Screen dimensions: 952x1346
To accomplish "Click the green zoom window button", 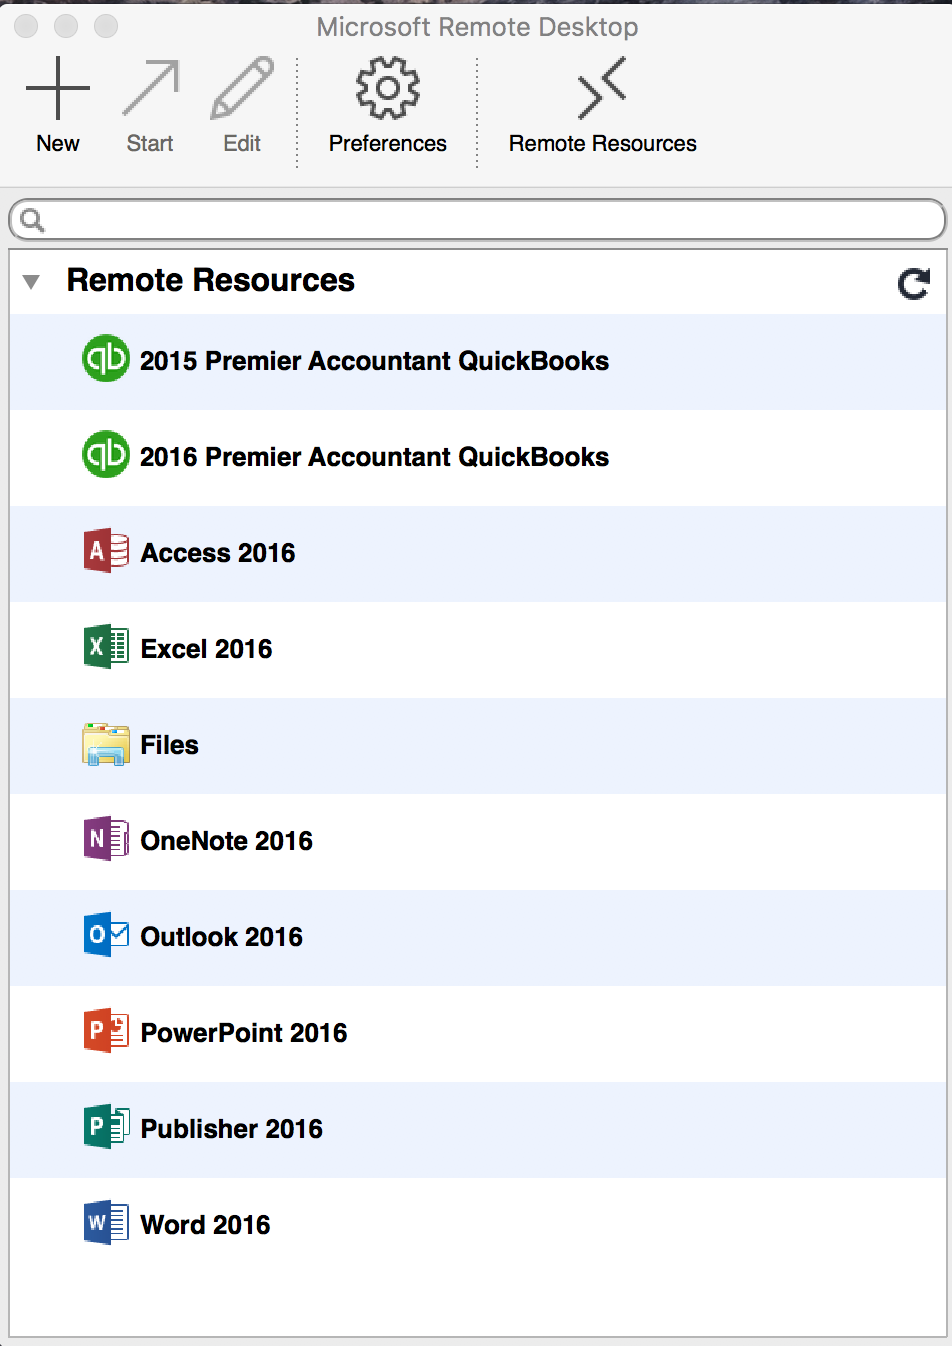I will click(x=106, y=27).
